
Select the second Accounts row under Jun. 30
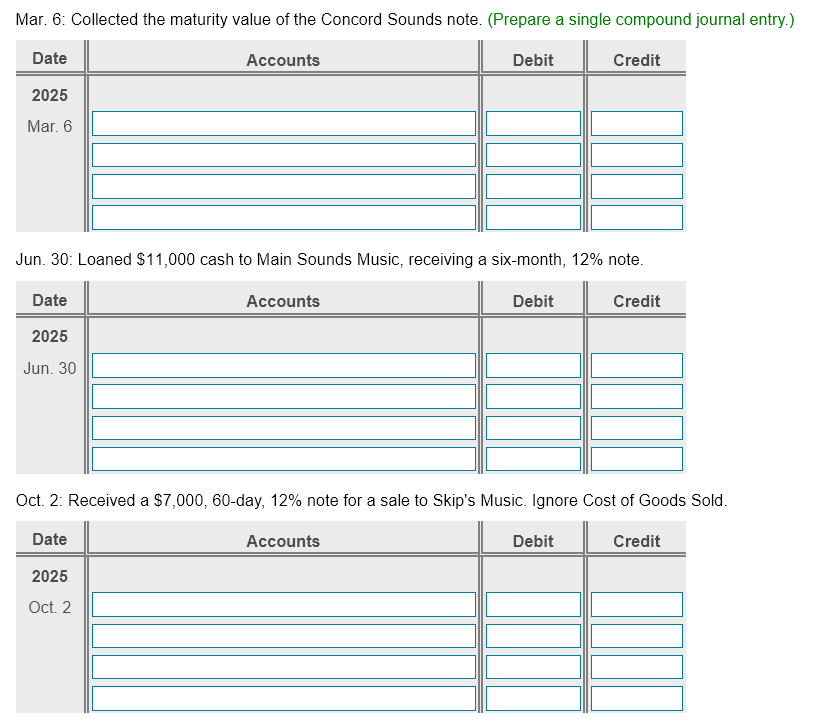283,396
